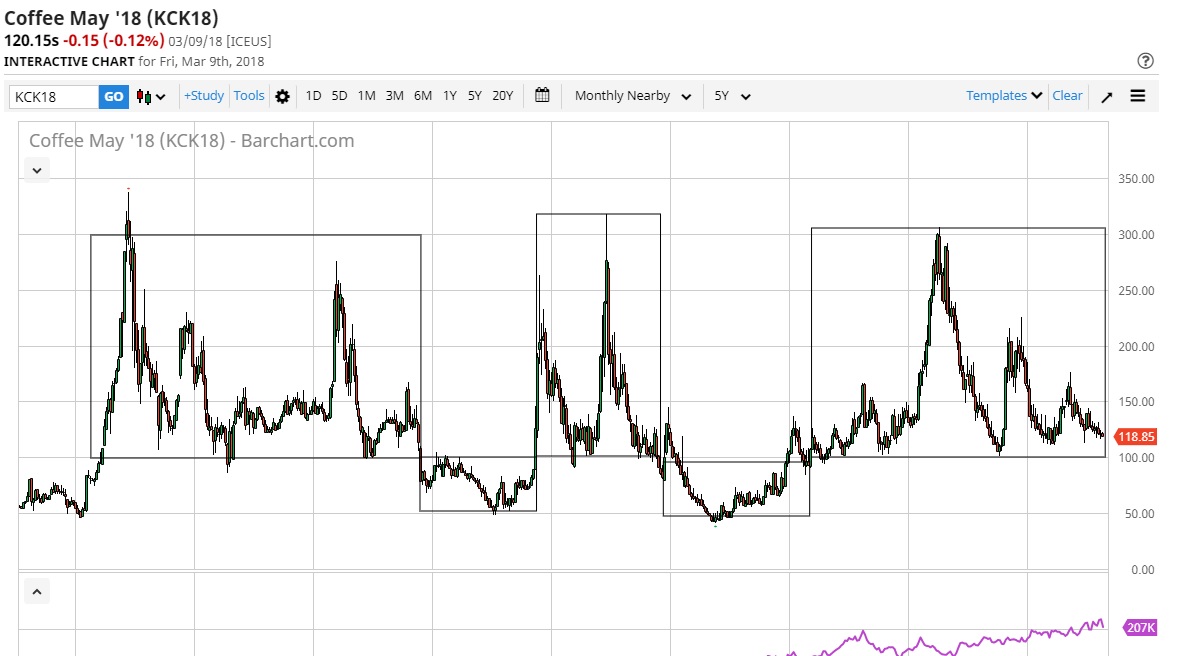Click the Coffee May '18 (KCK18) page title
This screenshot has height=656, width=1177.
pyautogui.click(x=111, y=18)
